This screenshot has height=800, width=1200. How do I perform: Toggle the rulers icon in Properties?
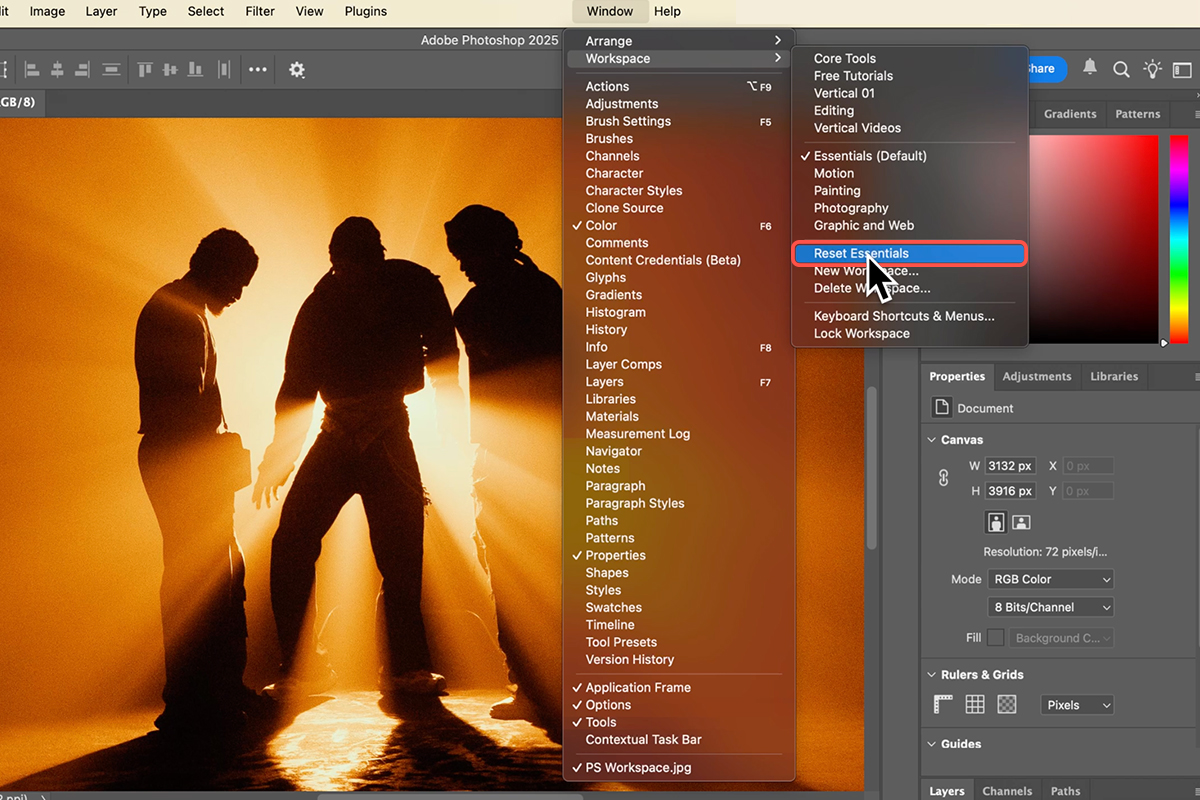943,705
